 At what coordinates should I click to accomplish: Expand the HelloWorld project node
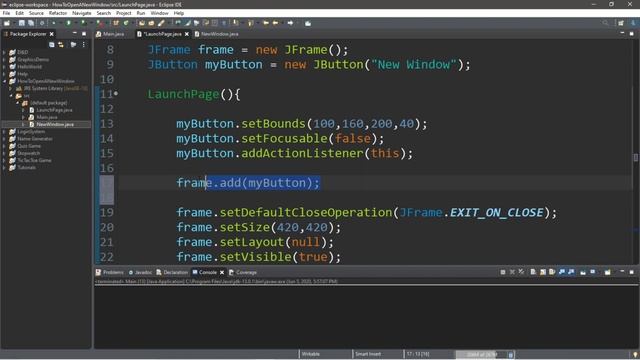[4, 67]
